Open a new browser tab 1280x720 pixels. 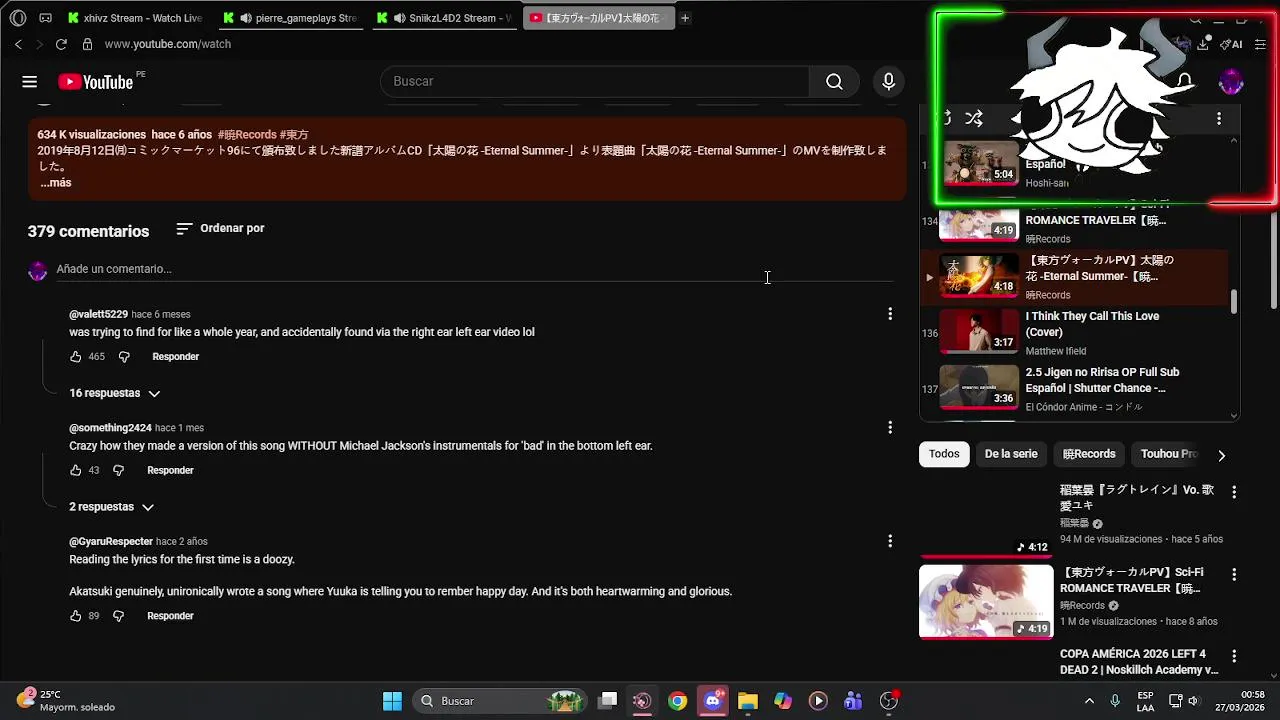(685, 18)
